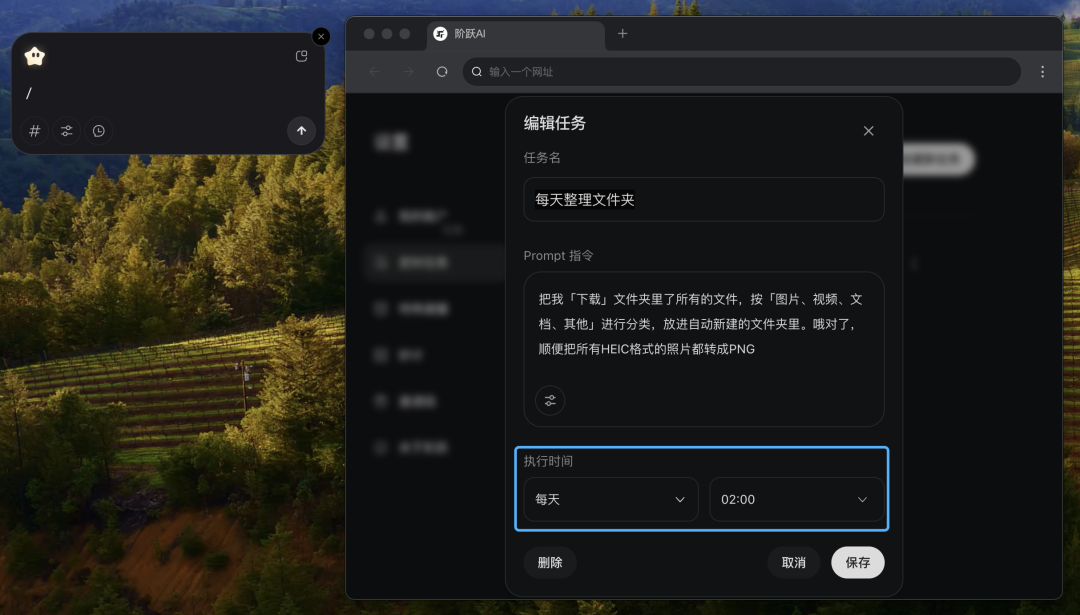Close the floating assistant panel
The image size is (1080, 615).
coord(321,37)
